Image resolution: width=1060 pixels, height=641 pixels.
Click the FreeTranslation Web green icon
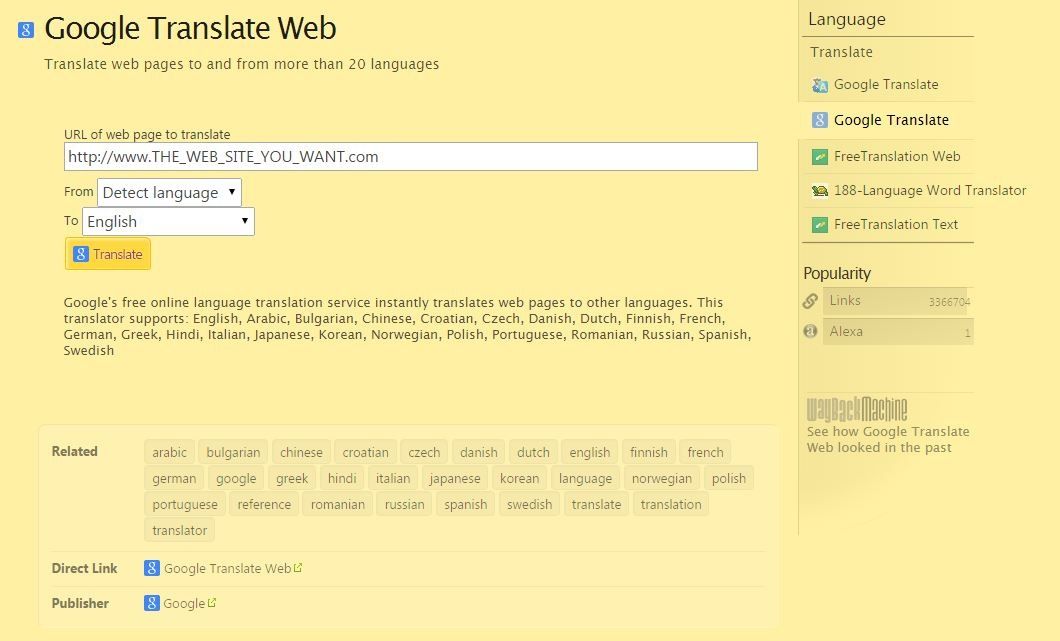820,157
